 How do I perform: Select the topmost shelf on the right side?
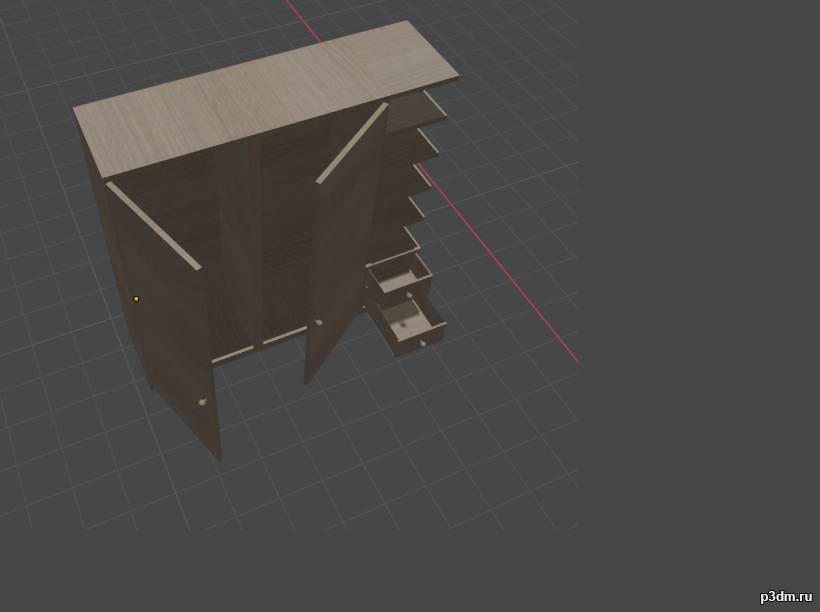click(434, 106)
